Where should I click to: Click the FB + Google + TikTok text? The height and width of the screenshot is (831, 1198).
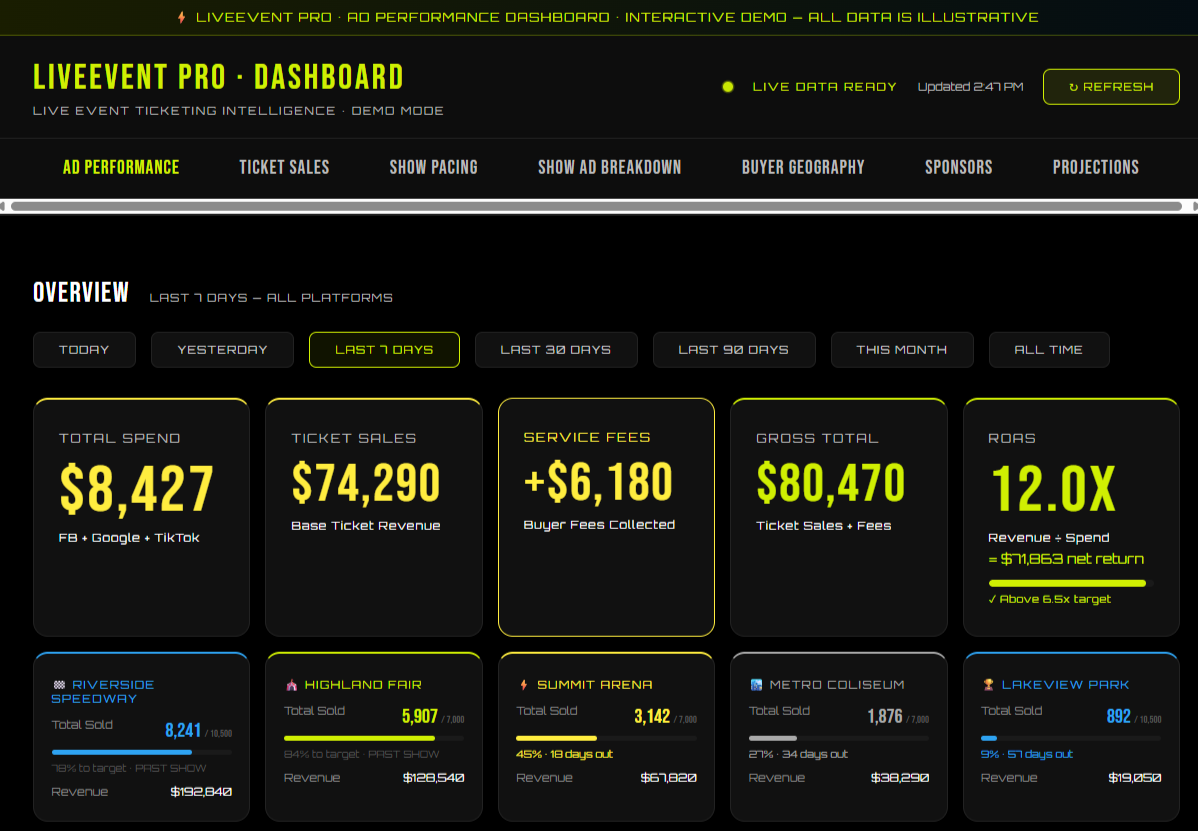tap(129, 538)
